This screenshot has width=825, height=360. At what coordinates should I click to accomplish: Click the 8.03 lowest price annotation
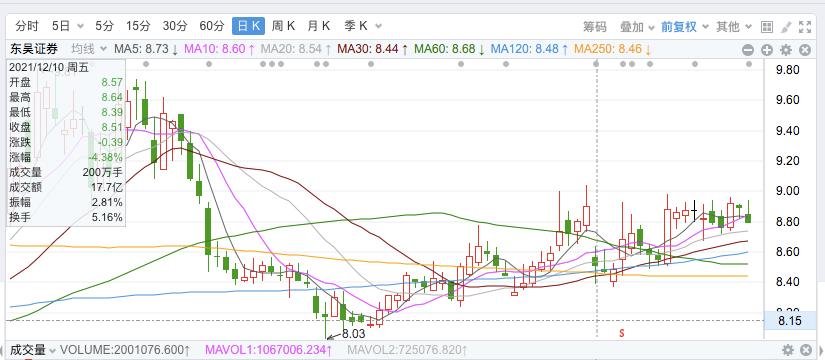[x=353, y=334]
